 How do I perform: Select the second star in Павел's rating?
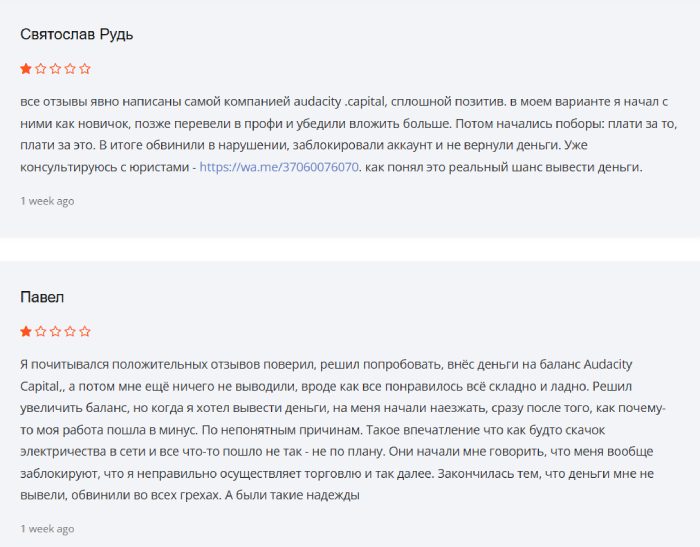coord(40,331)
